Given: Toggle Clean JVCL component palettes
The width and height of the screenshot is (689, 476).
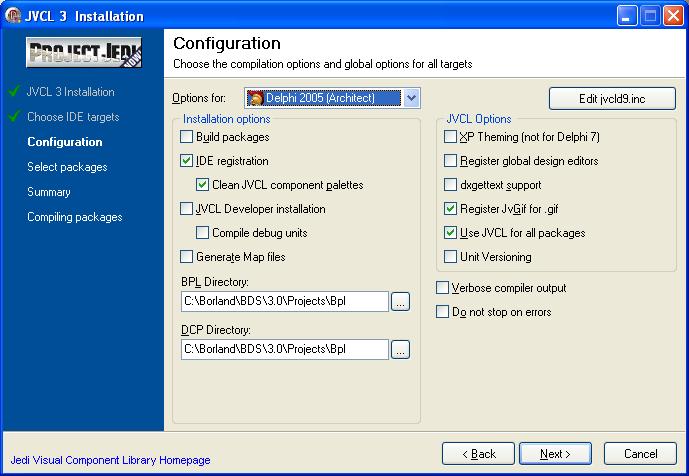Looking at the screenshot, I should click(x=203, y=185).
